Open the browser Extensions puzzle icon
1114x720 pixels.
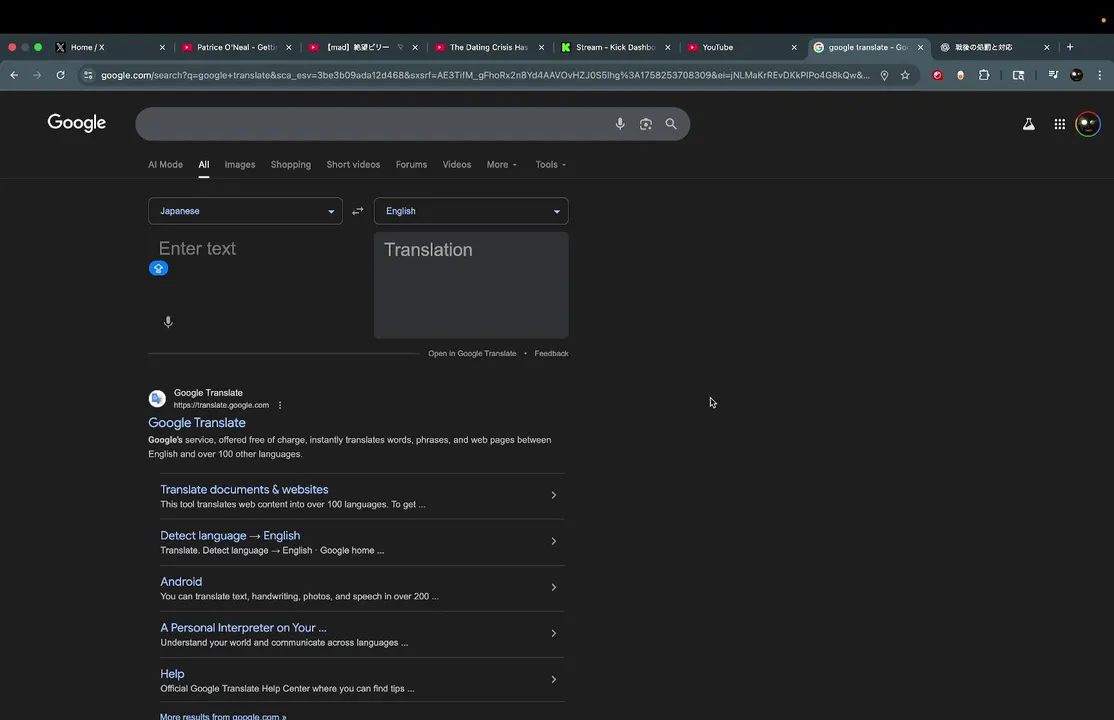click(x=984, y=75)
